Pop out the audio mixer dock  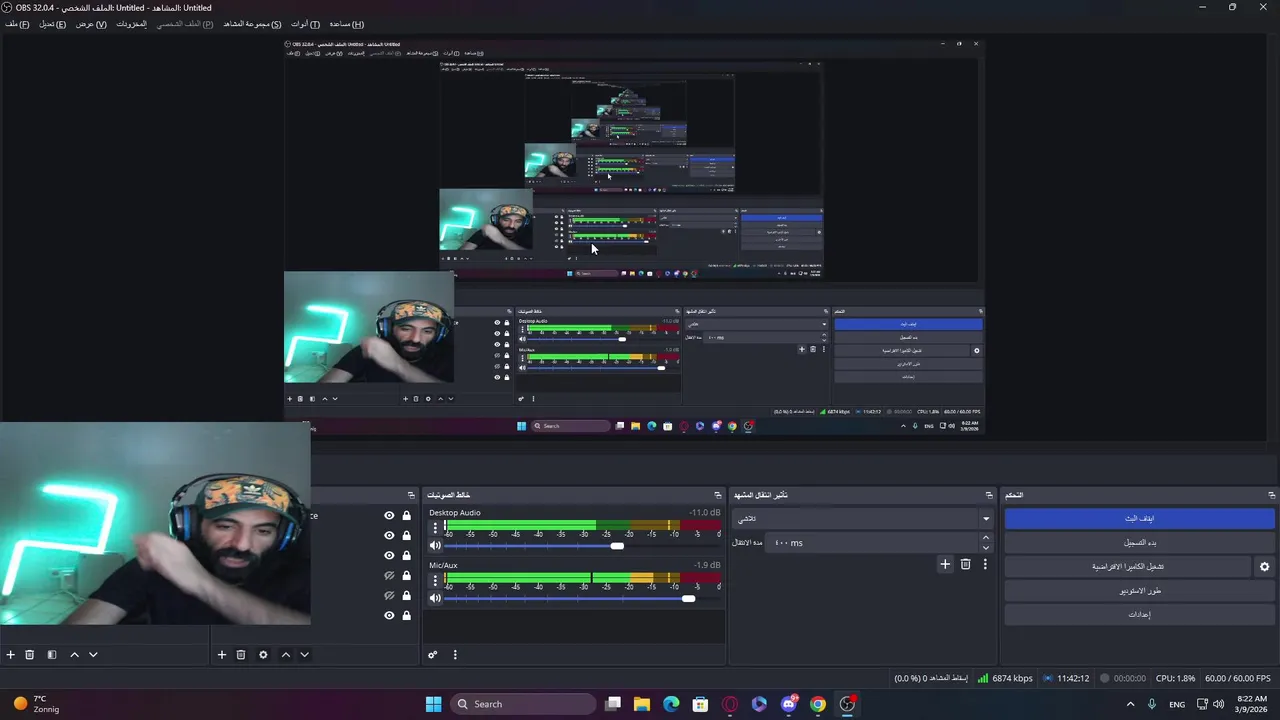(717, 495)
